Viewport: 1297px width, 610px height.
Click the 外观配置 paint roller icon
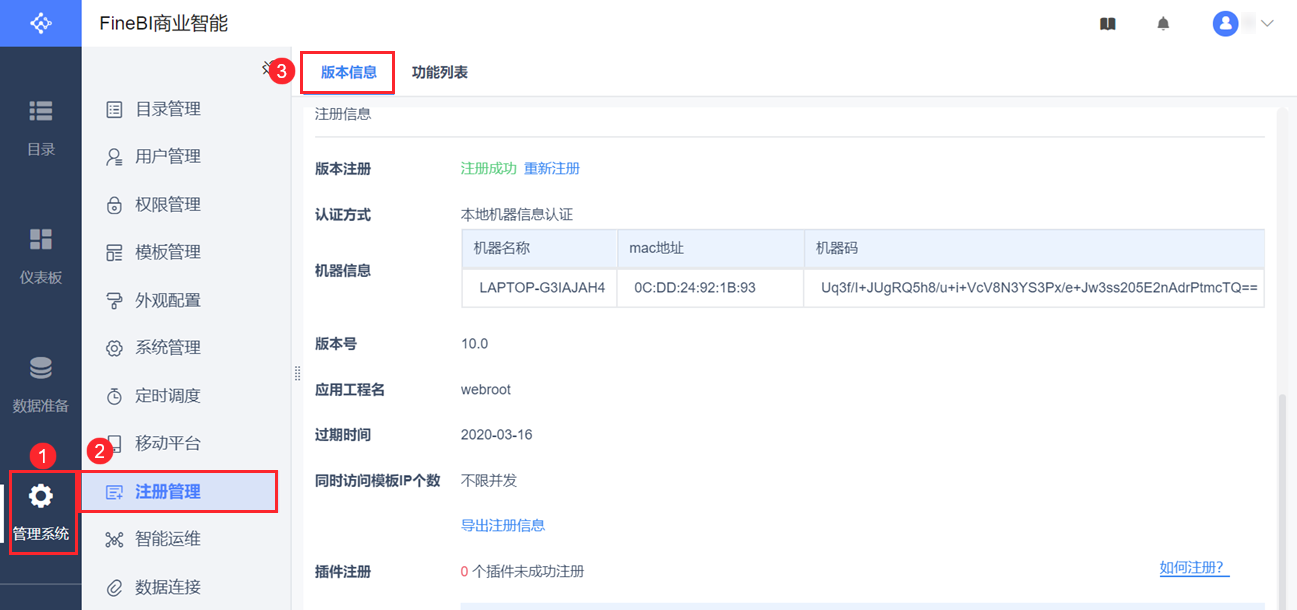point(115,300)
